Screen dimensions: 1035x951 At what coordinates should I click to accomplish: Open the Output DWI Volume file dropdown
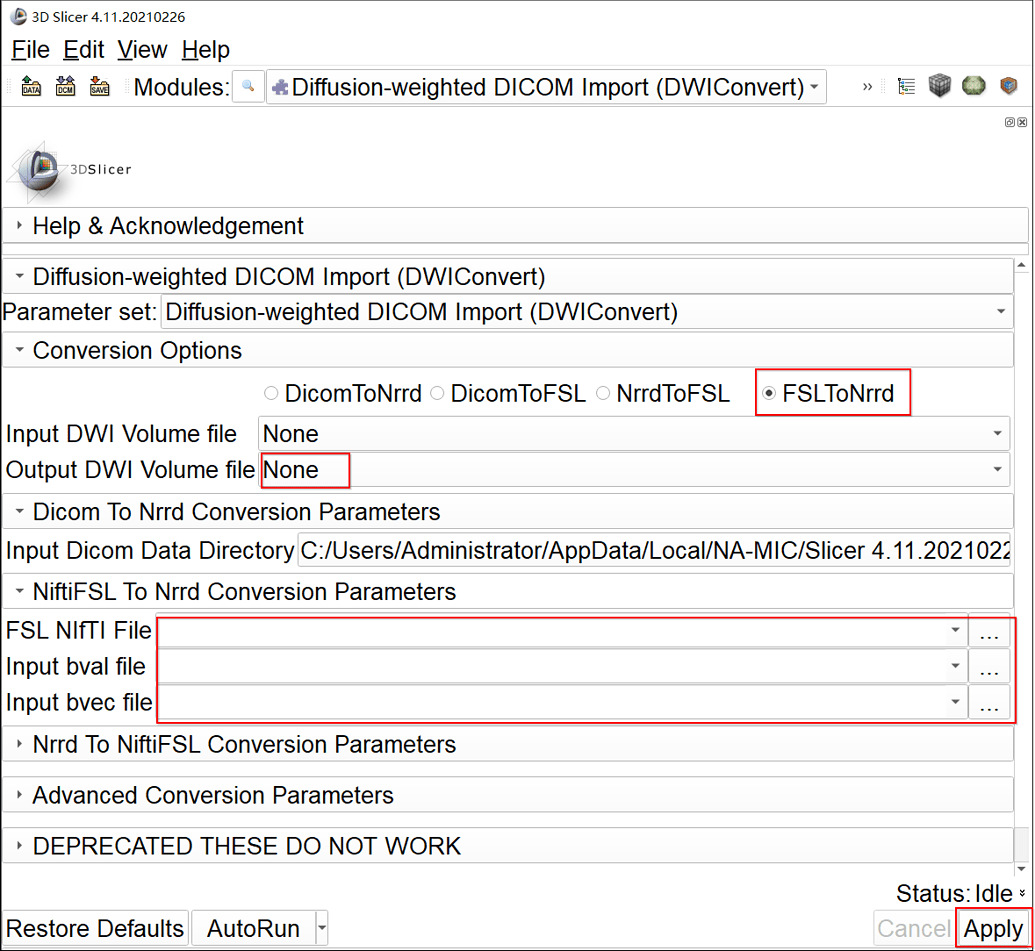coord(634,470)
